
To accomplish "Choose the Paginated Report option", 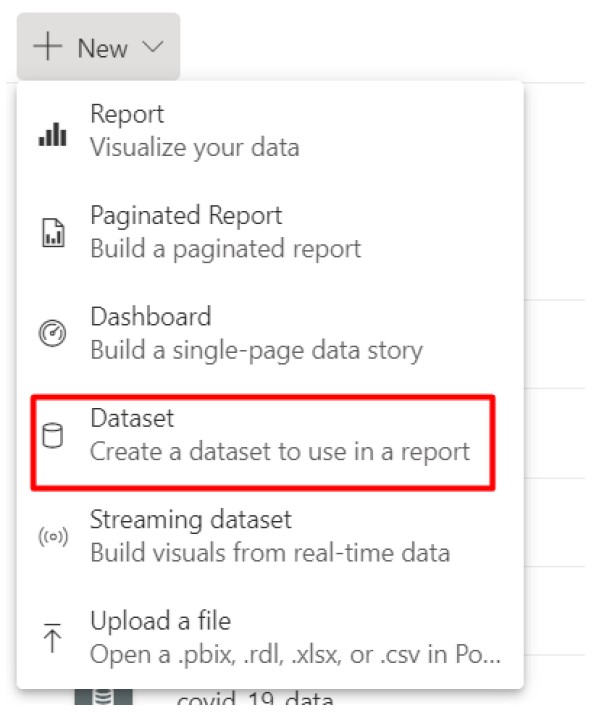I will [x=270, y=232].
